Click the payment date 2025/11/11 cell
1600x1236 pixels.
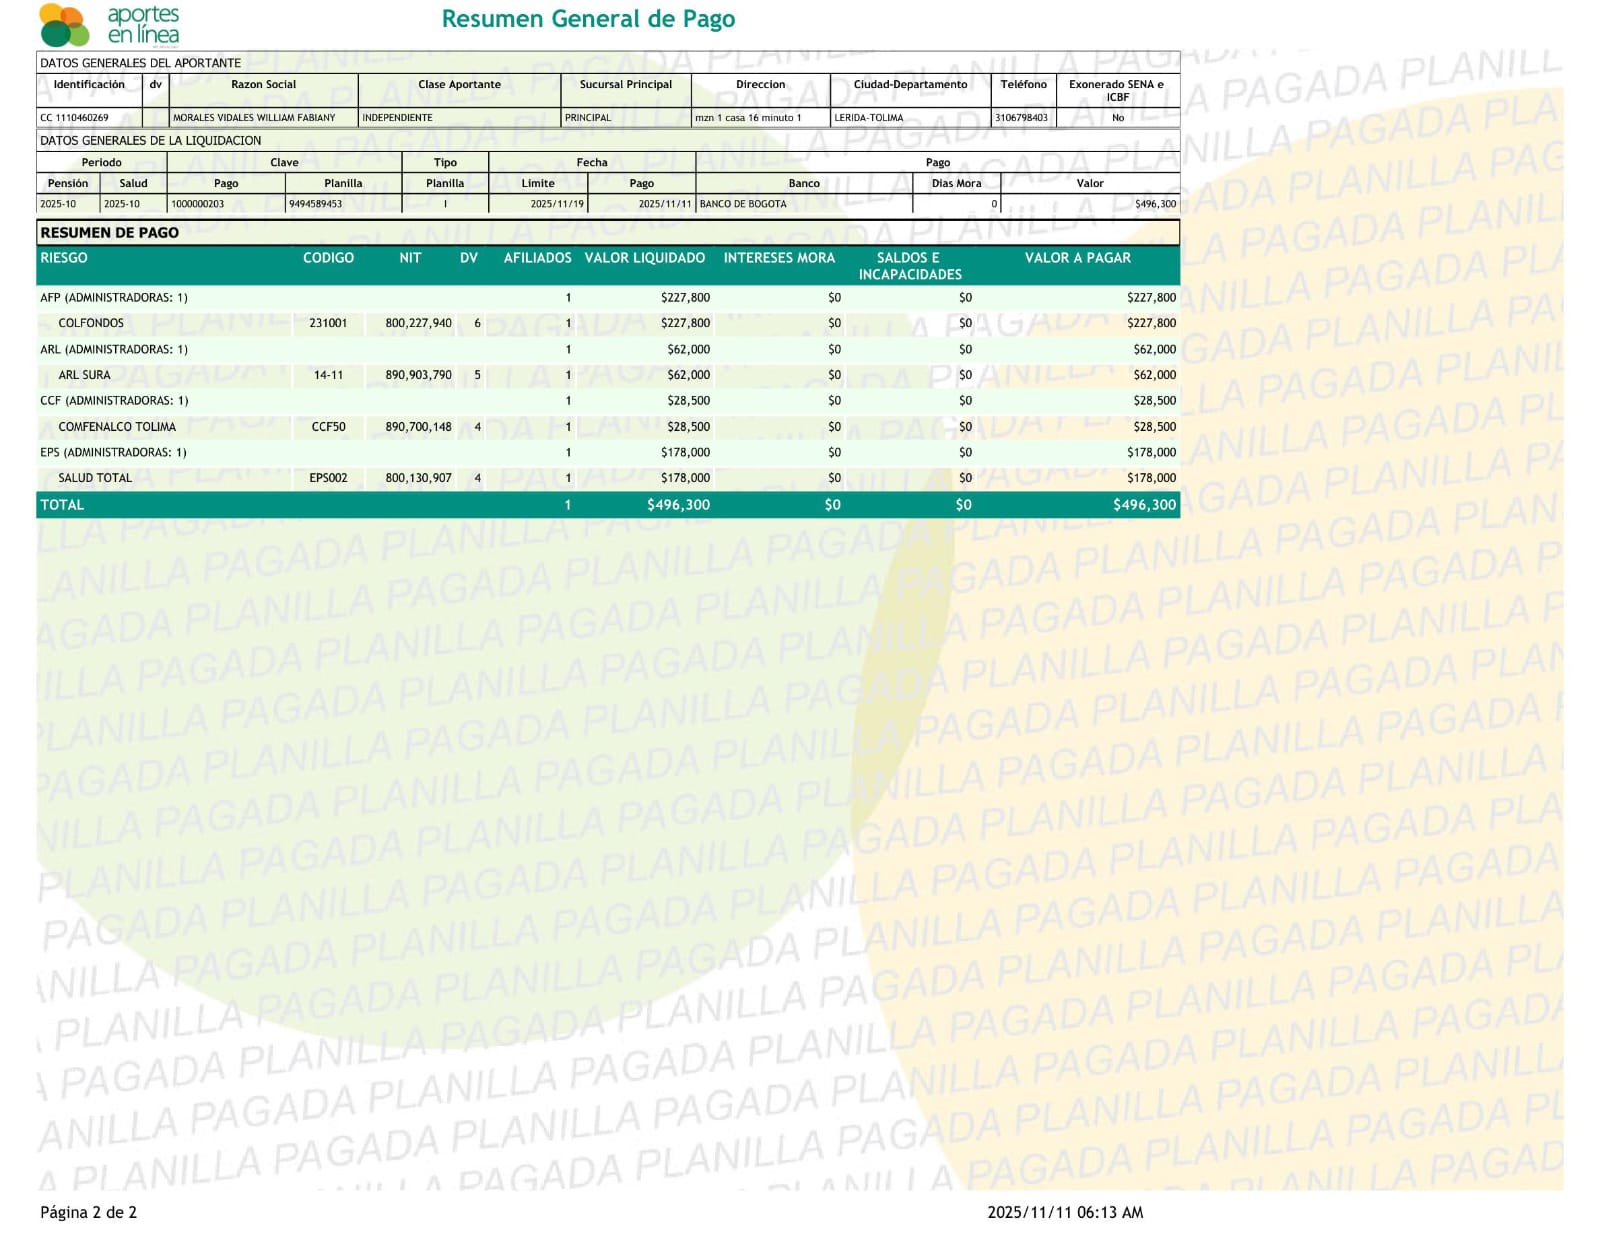click(x=664, y=204)
